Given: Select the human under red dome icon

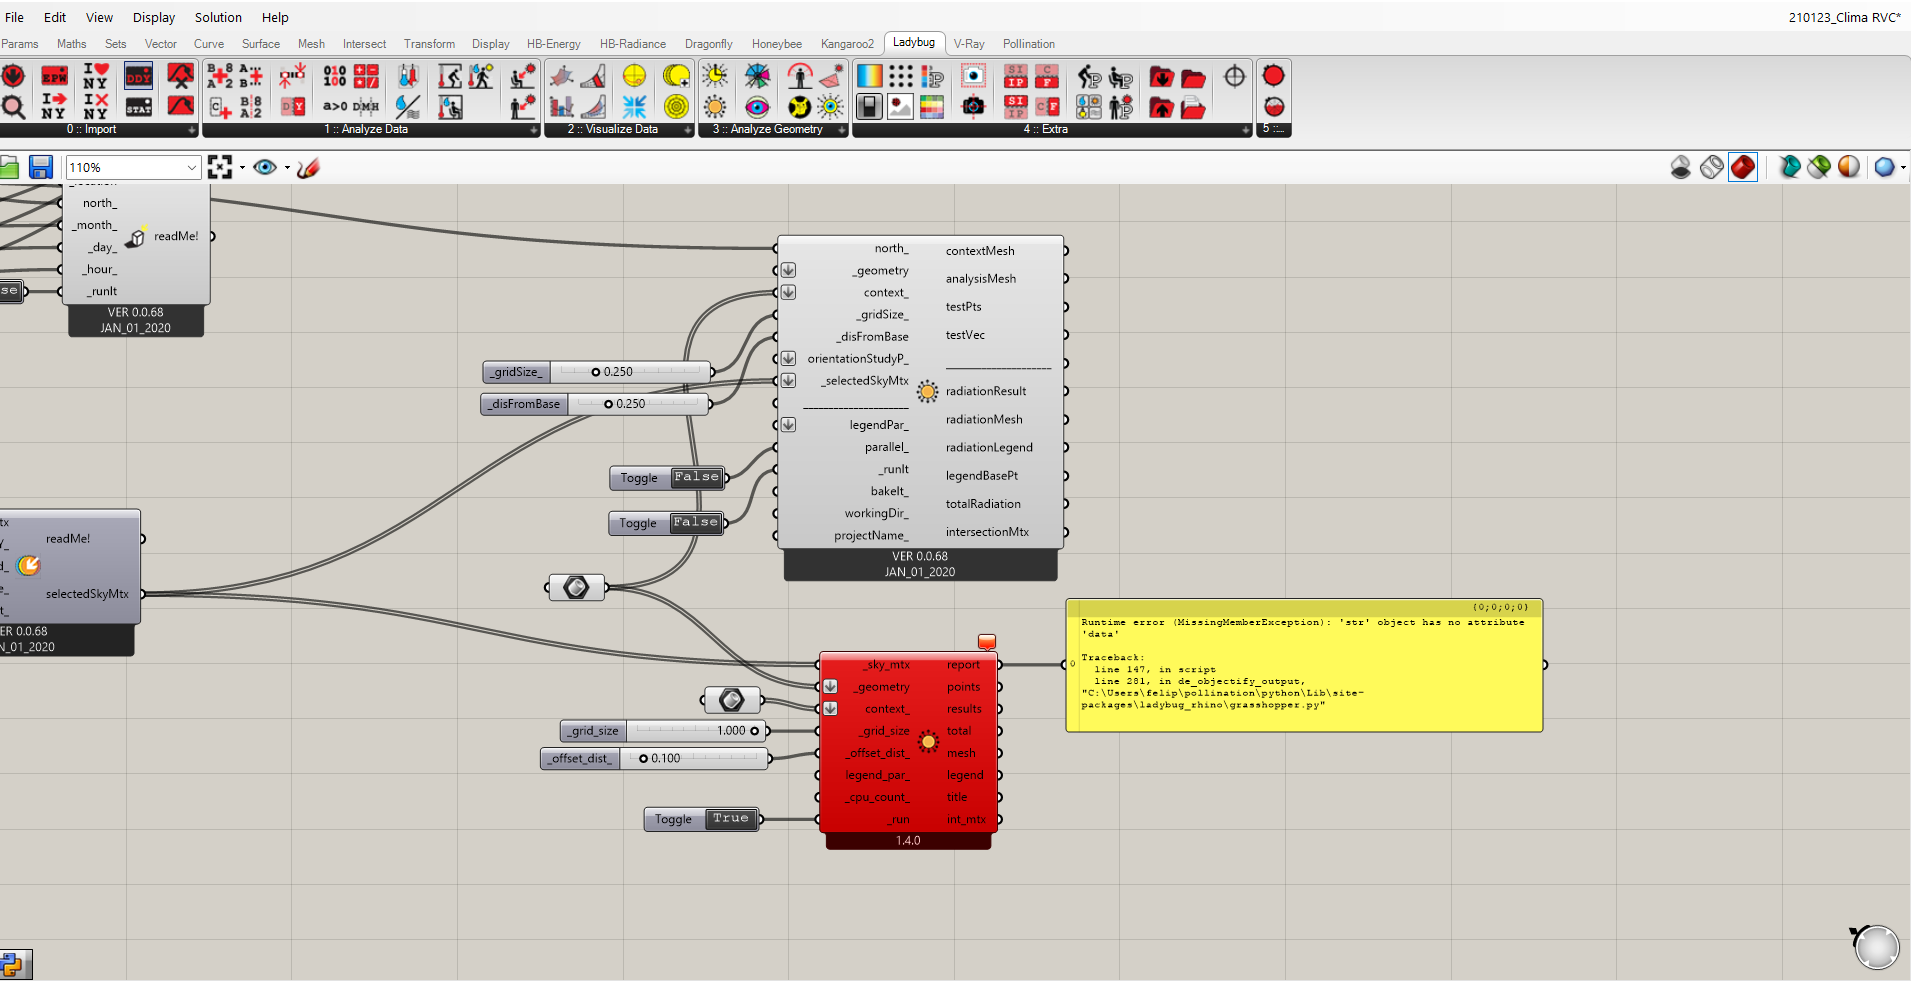Looking at the screenshot, I should click(x=799, y=76).
